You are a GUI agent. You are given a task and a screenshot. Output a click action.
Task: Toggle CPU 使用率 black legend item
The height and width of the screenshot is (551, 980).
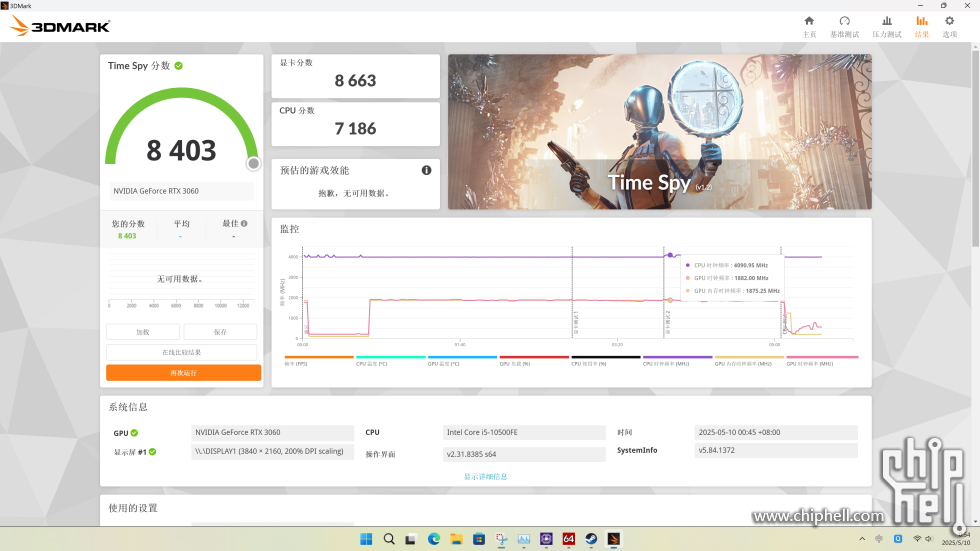point(606,360)
